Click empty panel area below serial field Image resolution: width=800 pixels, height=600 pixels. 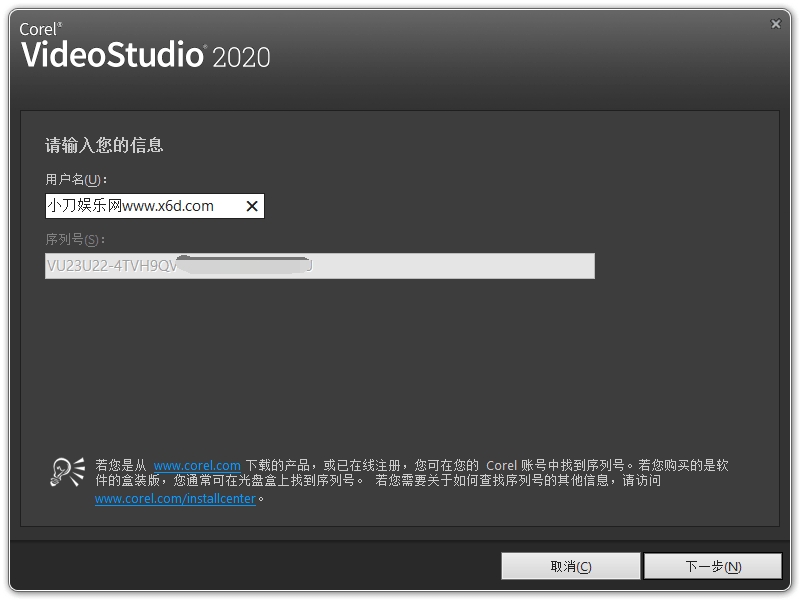pyautogui.click(x=400, y=360)
